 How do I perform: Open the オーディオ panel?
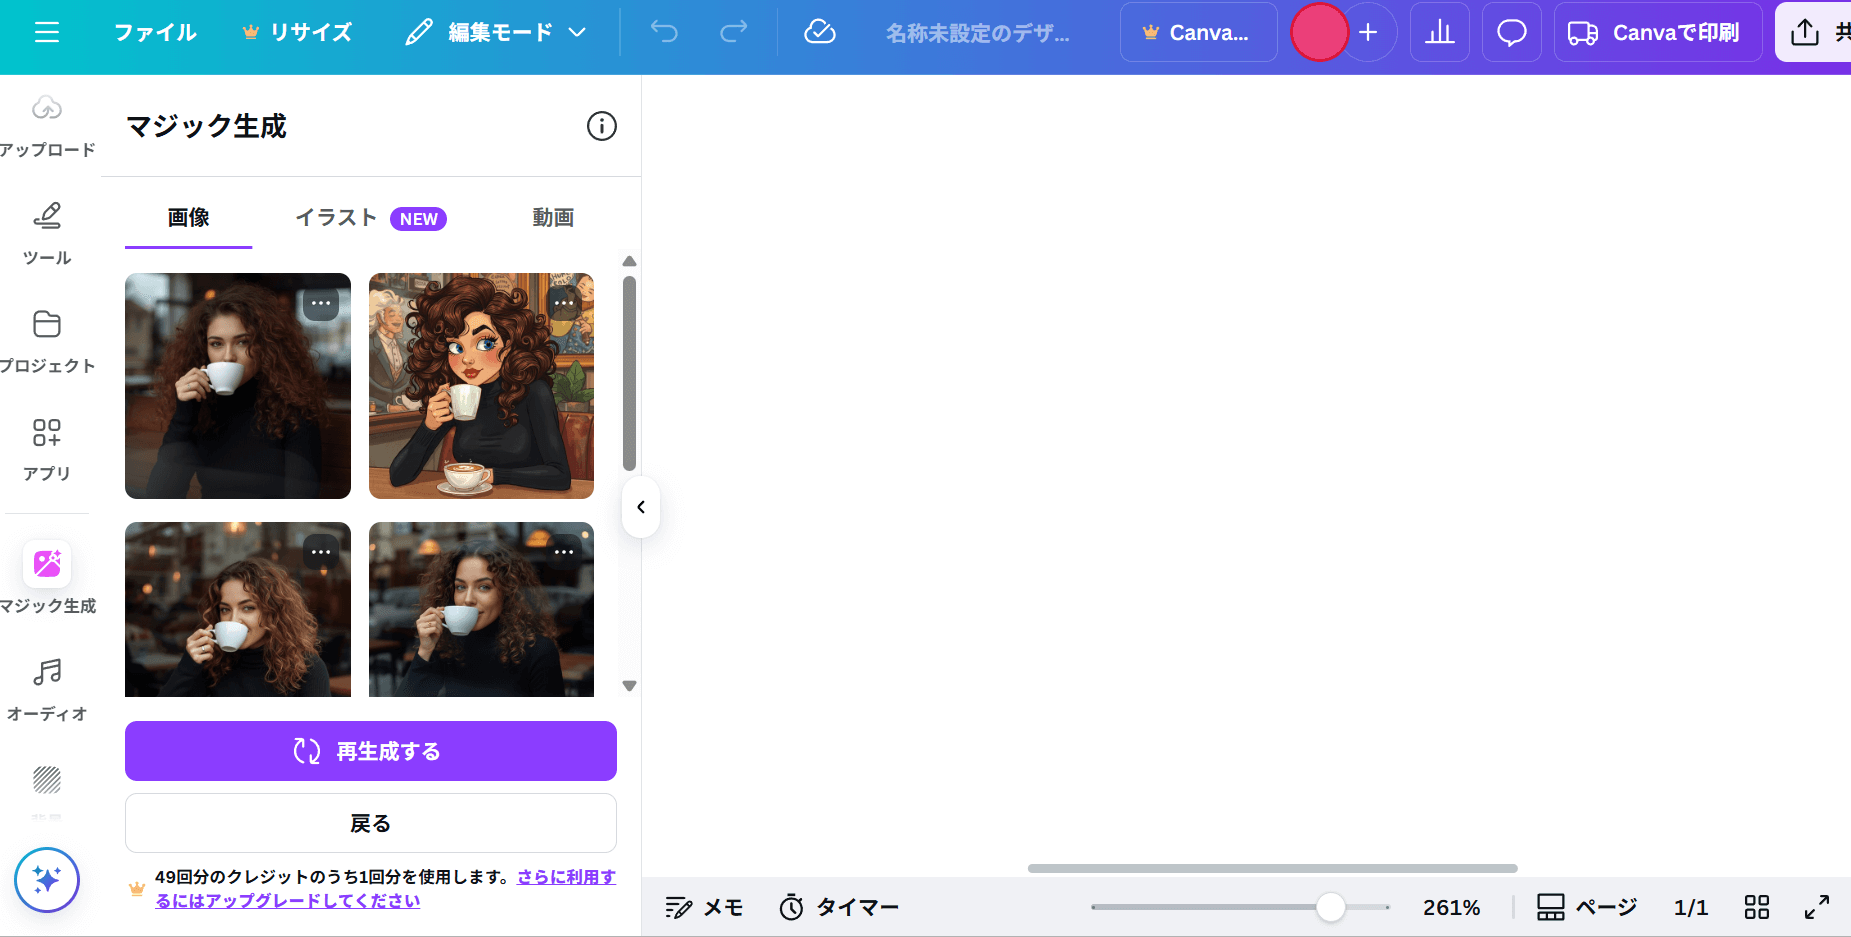pyautogui.click(x=46, y=688)
